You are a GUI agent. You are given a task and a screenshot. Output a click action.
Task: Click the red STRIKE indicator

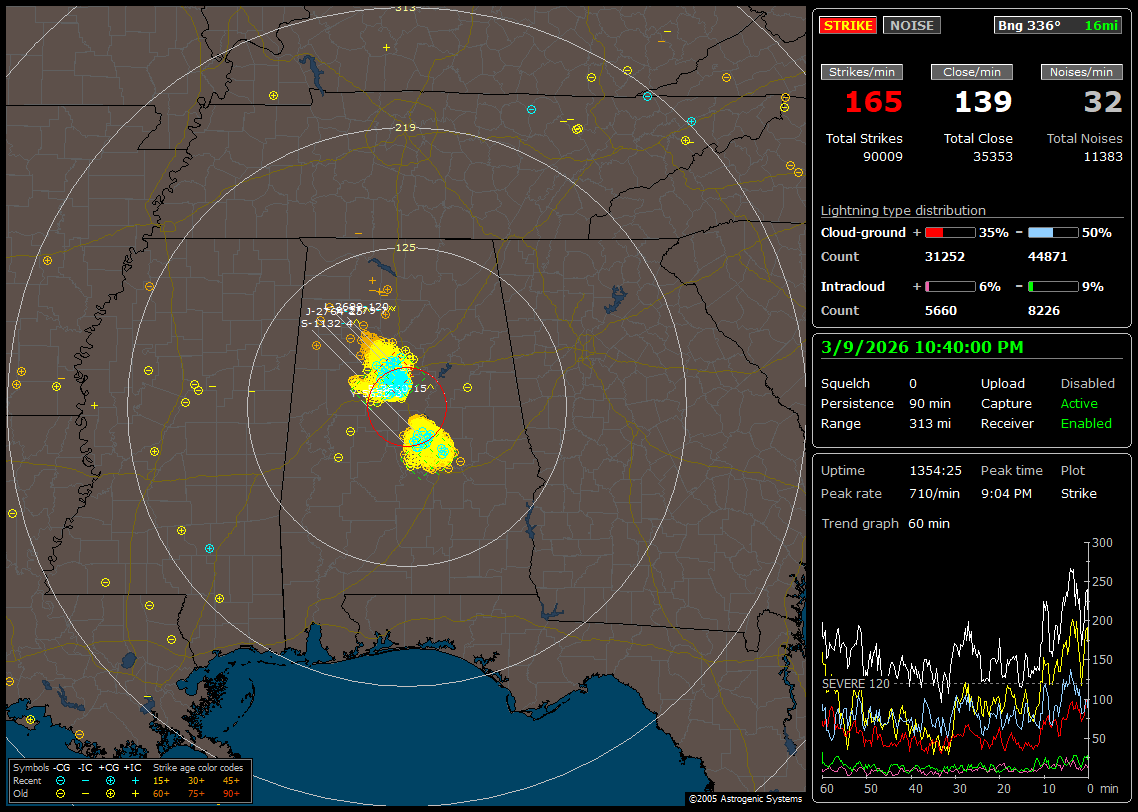click(x=848, y=25)
